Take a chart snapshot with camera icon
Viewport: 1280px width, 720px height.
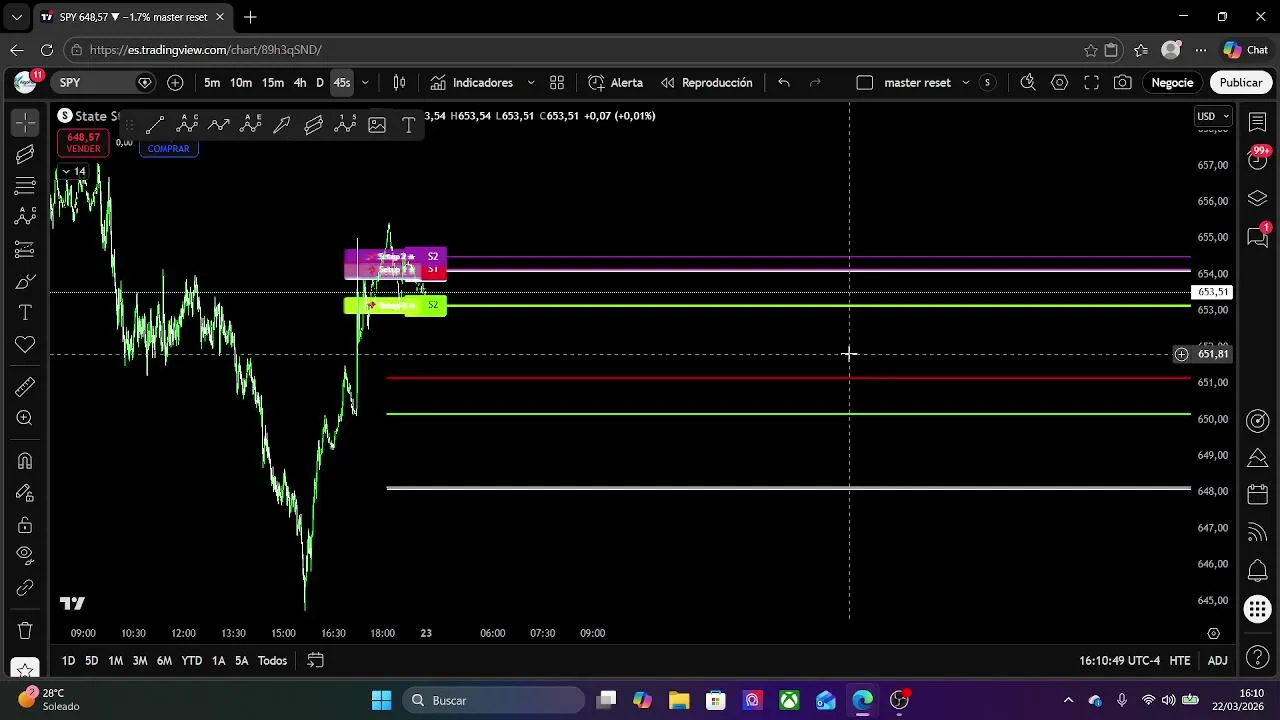click(x=1123, y=83)
